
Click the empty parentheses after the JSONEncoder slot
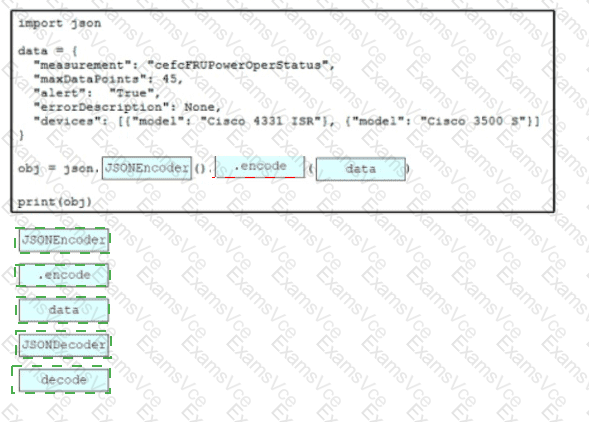(199, 168)
